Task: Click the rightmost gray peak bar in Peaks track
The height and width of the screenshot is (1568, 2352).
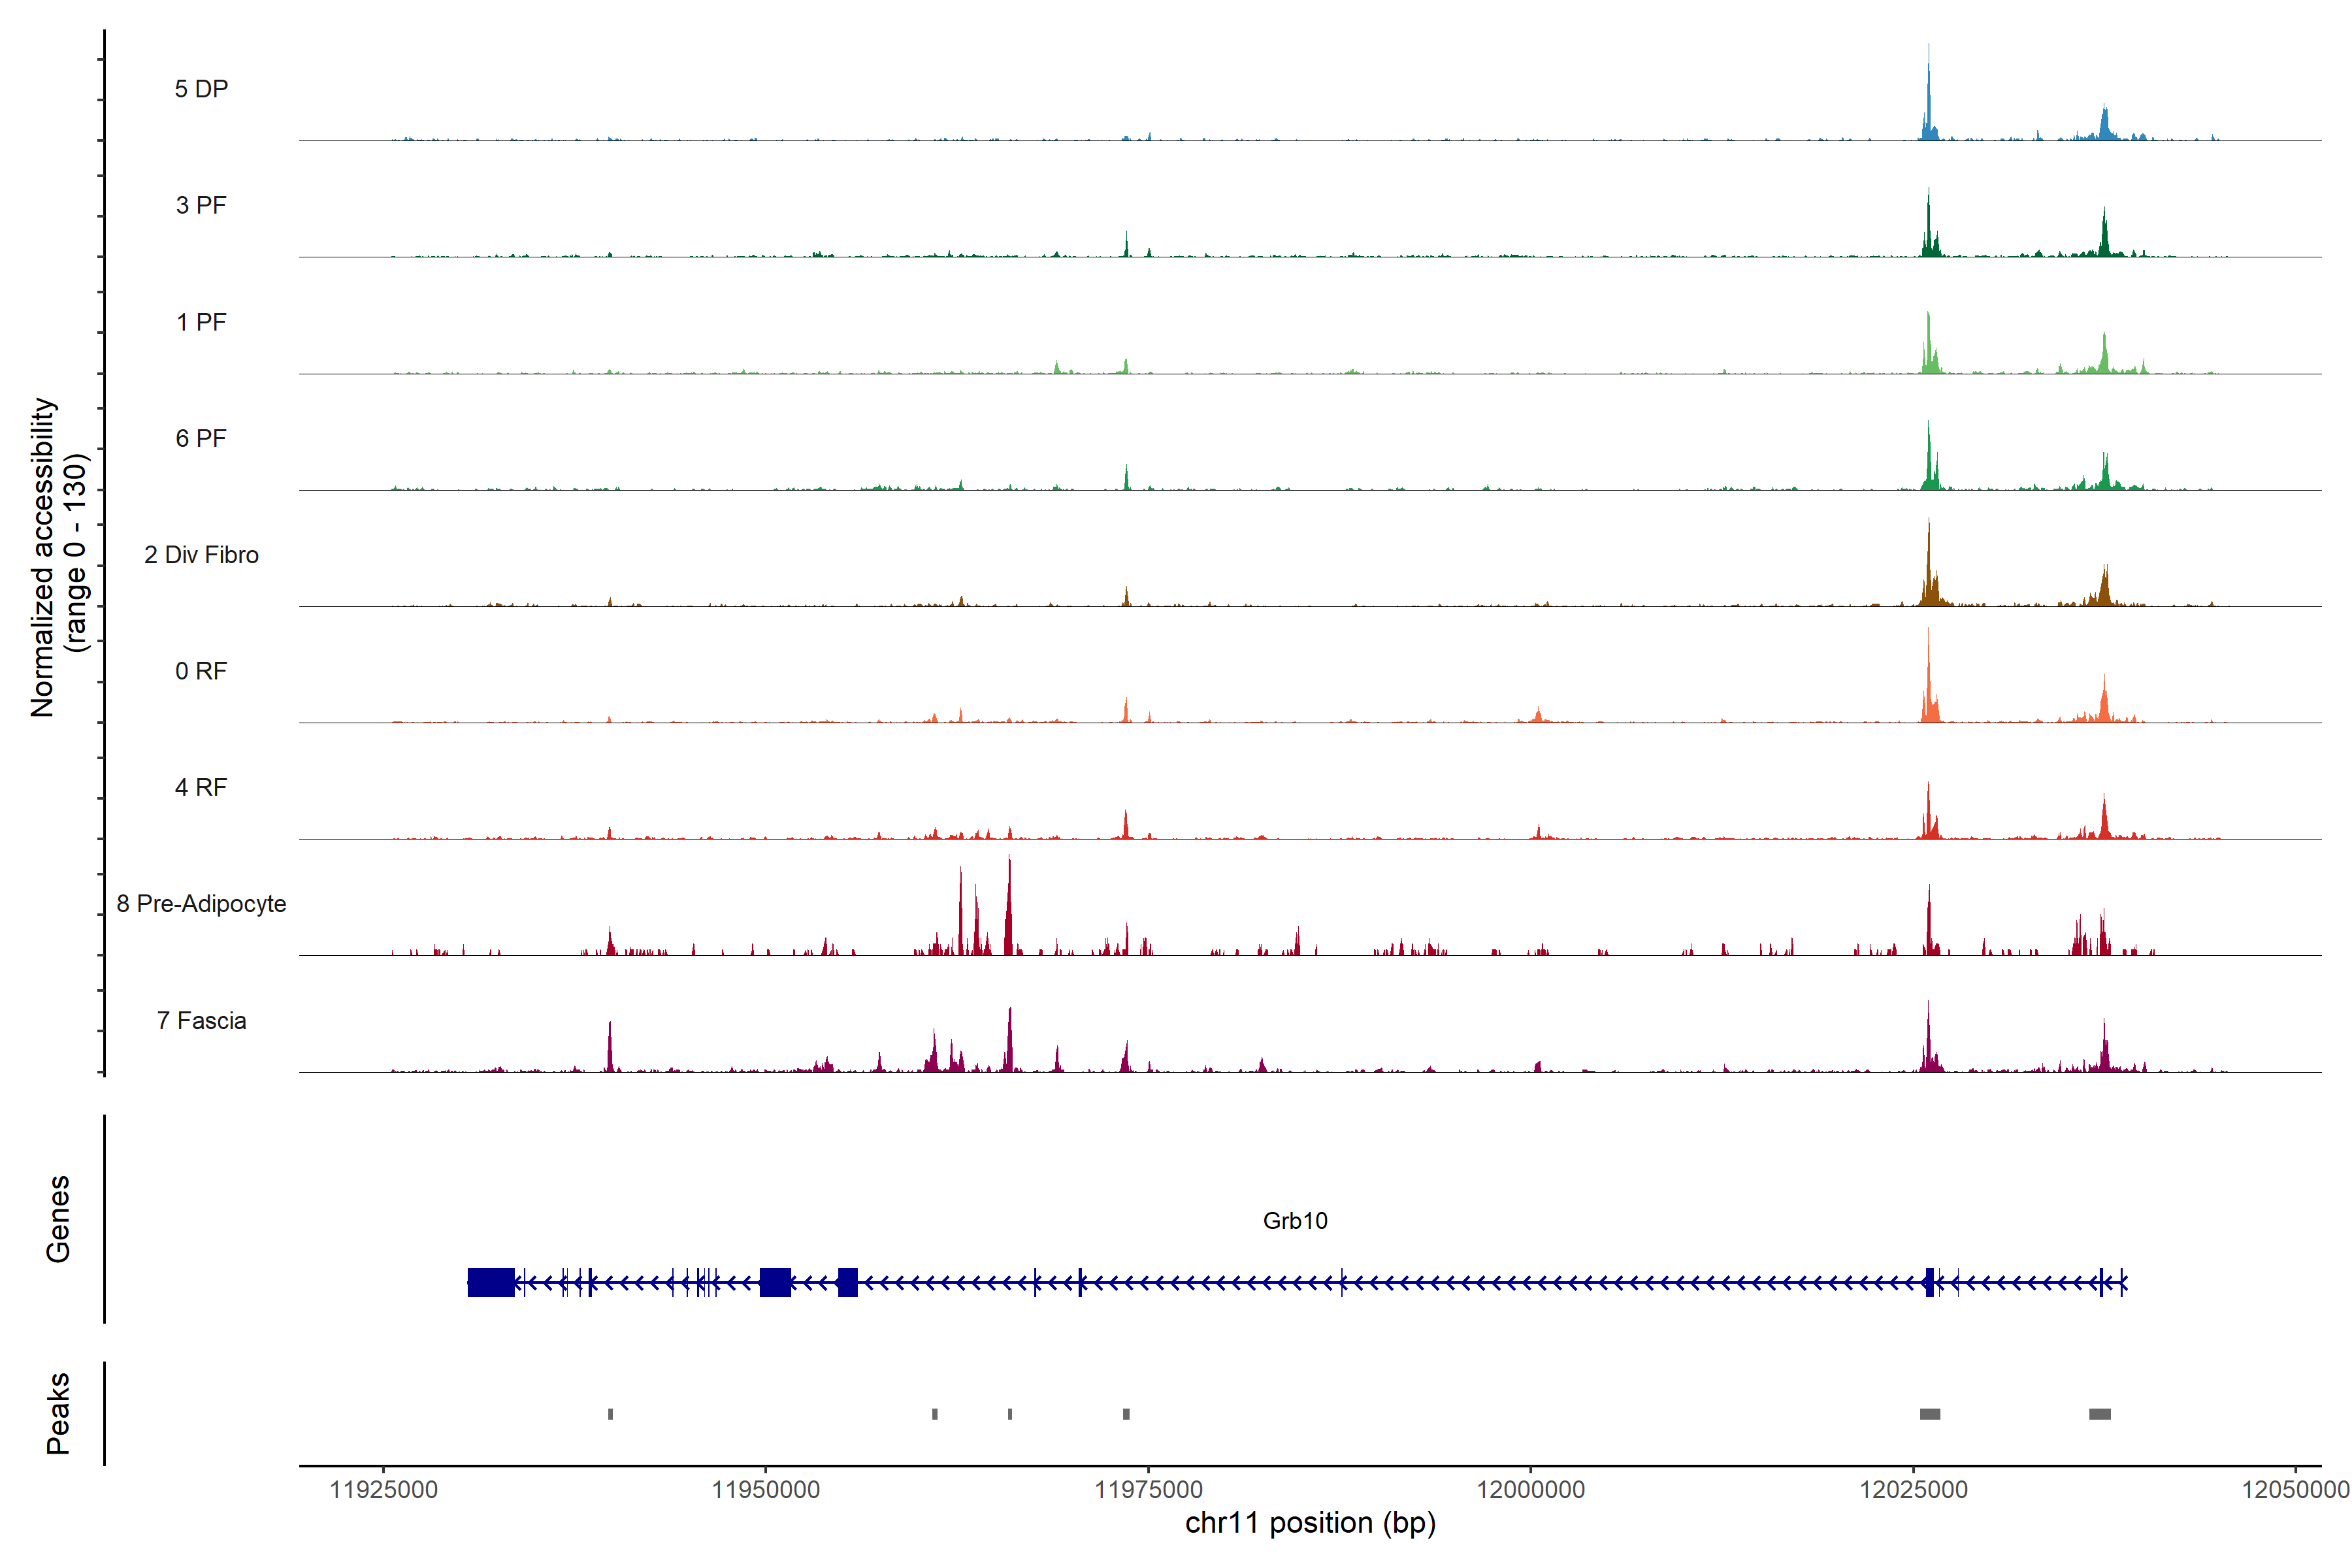Action: pyautogui.click(x=2100, y=1414)
